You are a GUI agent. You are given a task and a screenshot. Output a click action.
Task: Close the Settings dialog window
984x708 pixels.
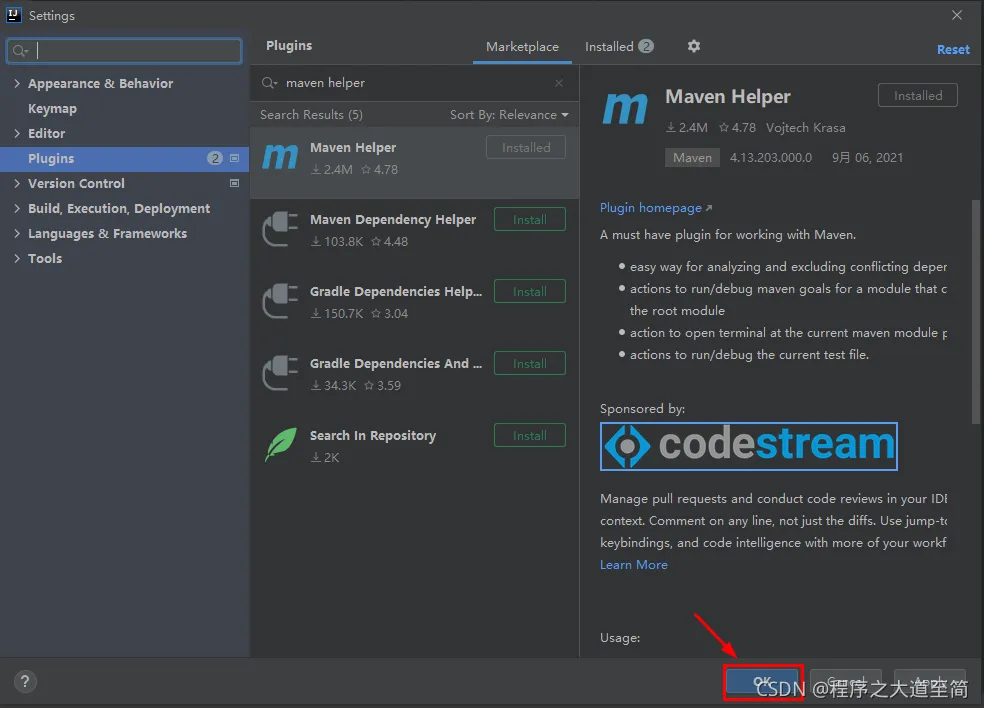point(956,15)
